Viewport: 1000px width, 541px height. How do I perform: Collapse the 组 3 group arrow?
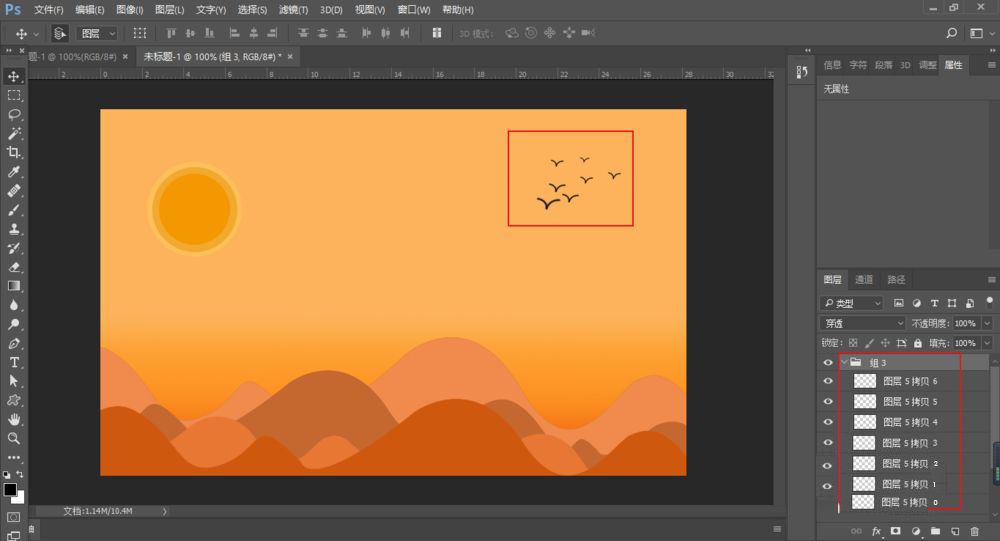tap(843, 363)
